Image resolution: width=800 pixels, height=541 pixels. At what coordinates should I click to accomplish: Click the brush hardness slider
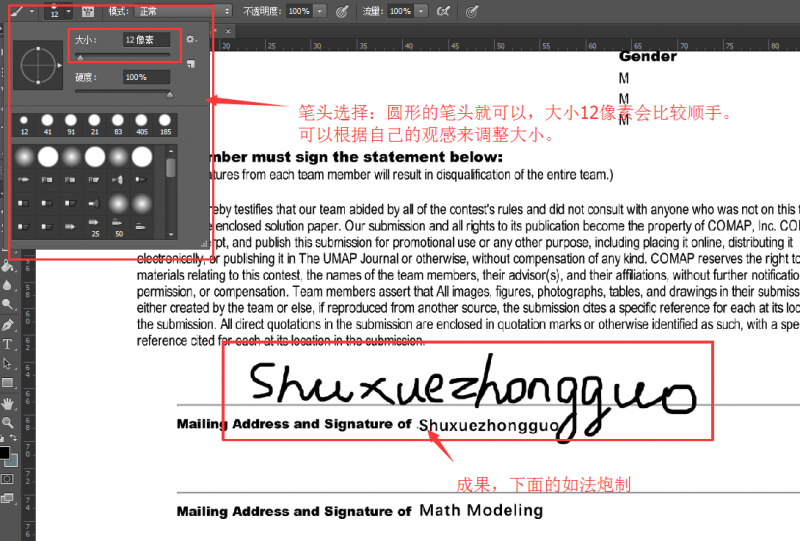[120, 93]
